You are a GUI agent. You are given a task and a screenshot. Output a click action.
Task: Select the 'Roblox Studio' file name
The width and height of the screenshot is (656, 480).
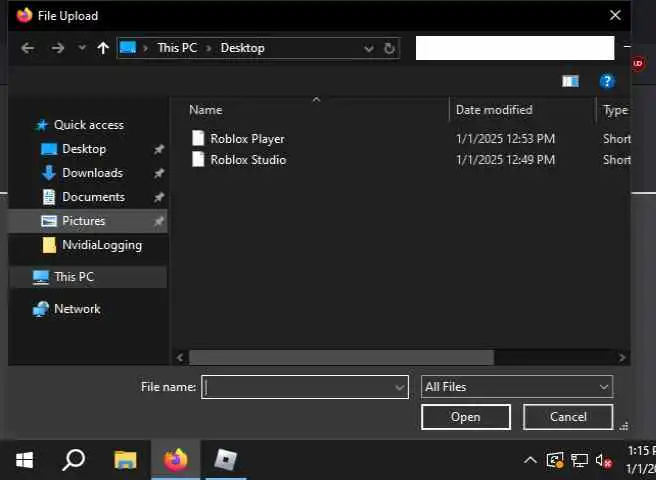pos(248,159)
